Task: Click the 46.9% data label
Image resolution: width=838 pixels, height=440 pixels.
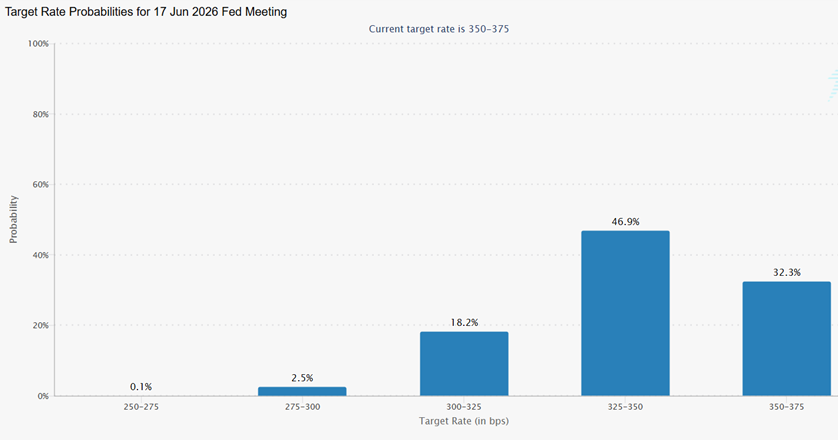Action: click(625, 221)
